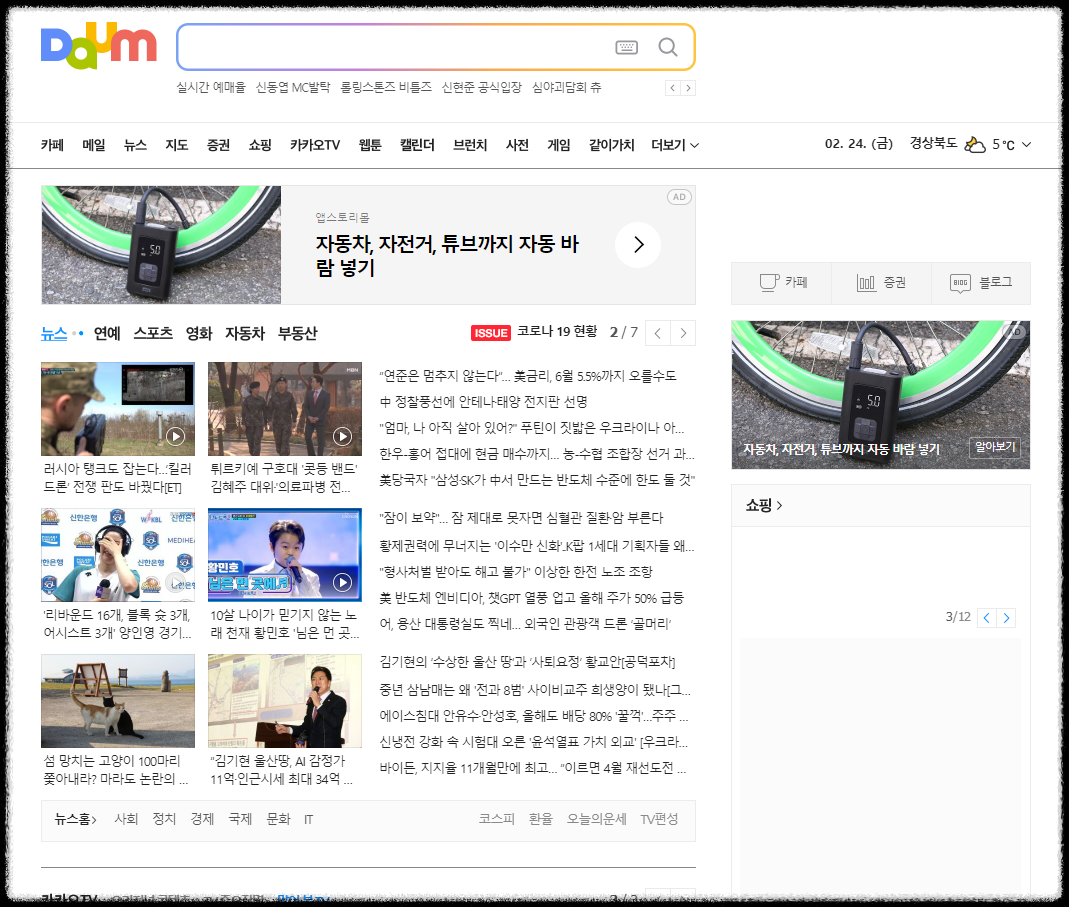Select the 영화 news tab

(x=199, y=333)
